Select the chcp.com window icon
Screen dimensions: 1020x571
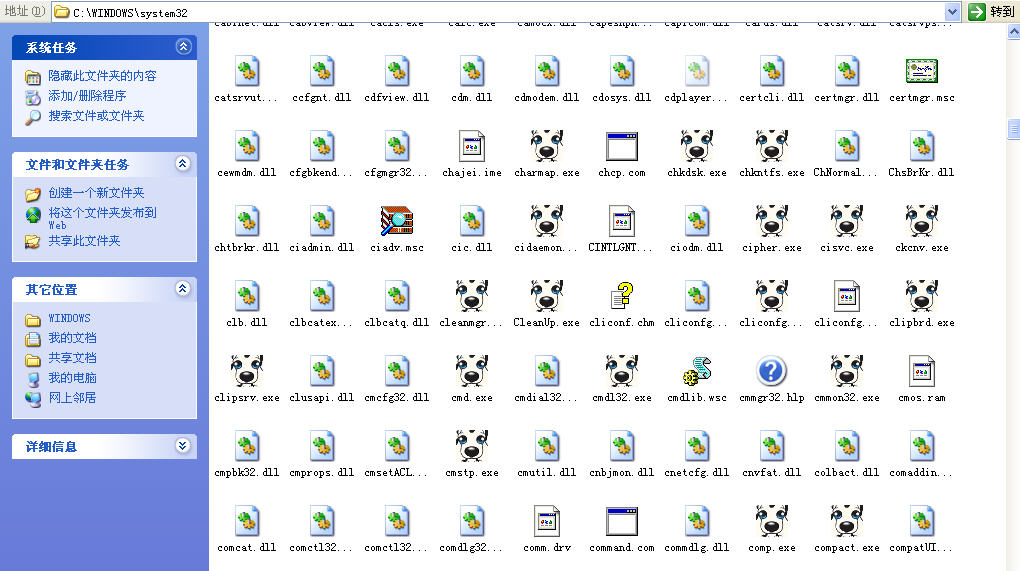click(622, 146)
